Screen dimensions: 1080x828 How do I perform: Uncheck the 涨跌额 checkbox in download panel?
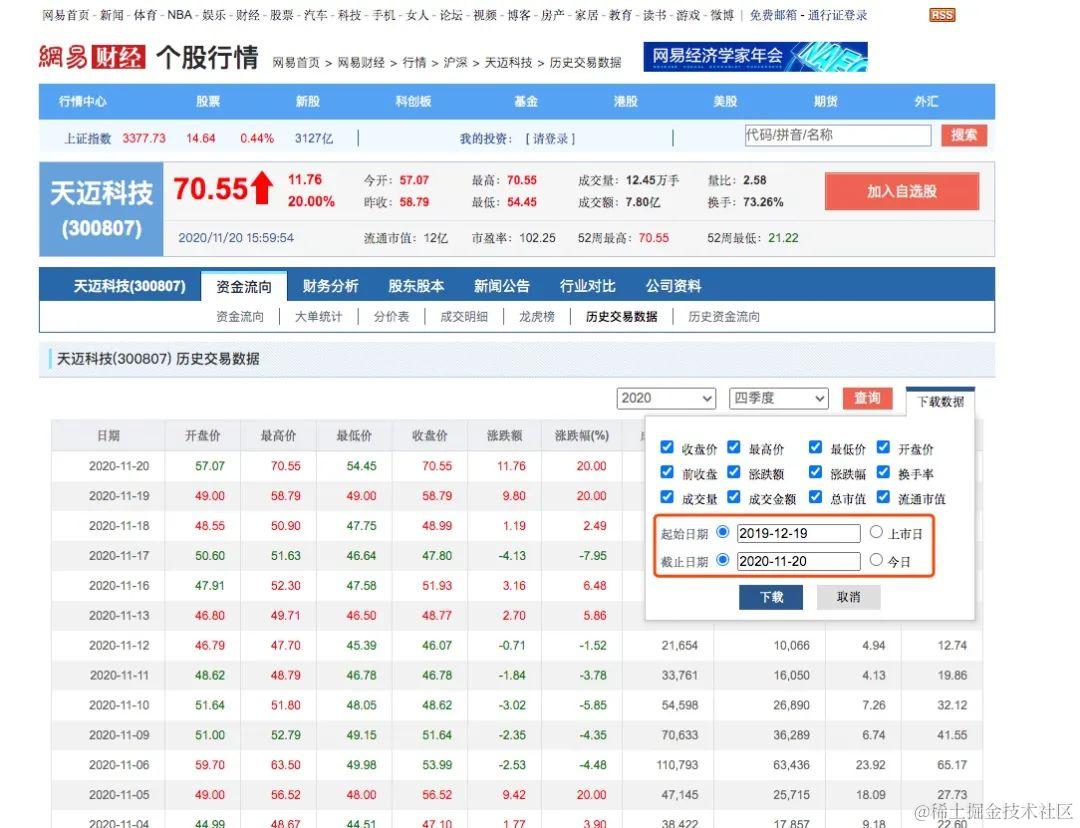point(734,472)
